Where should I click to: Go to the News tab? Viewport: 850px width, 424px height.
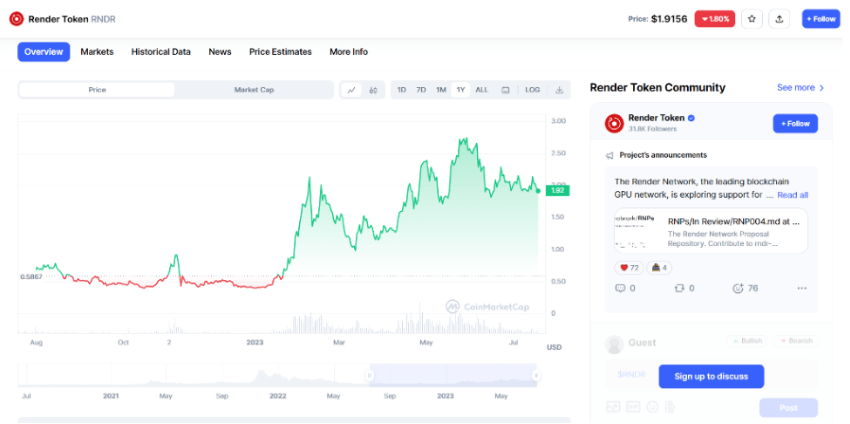coord(220,52)
